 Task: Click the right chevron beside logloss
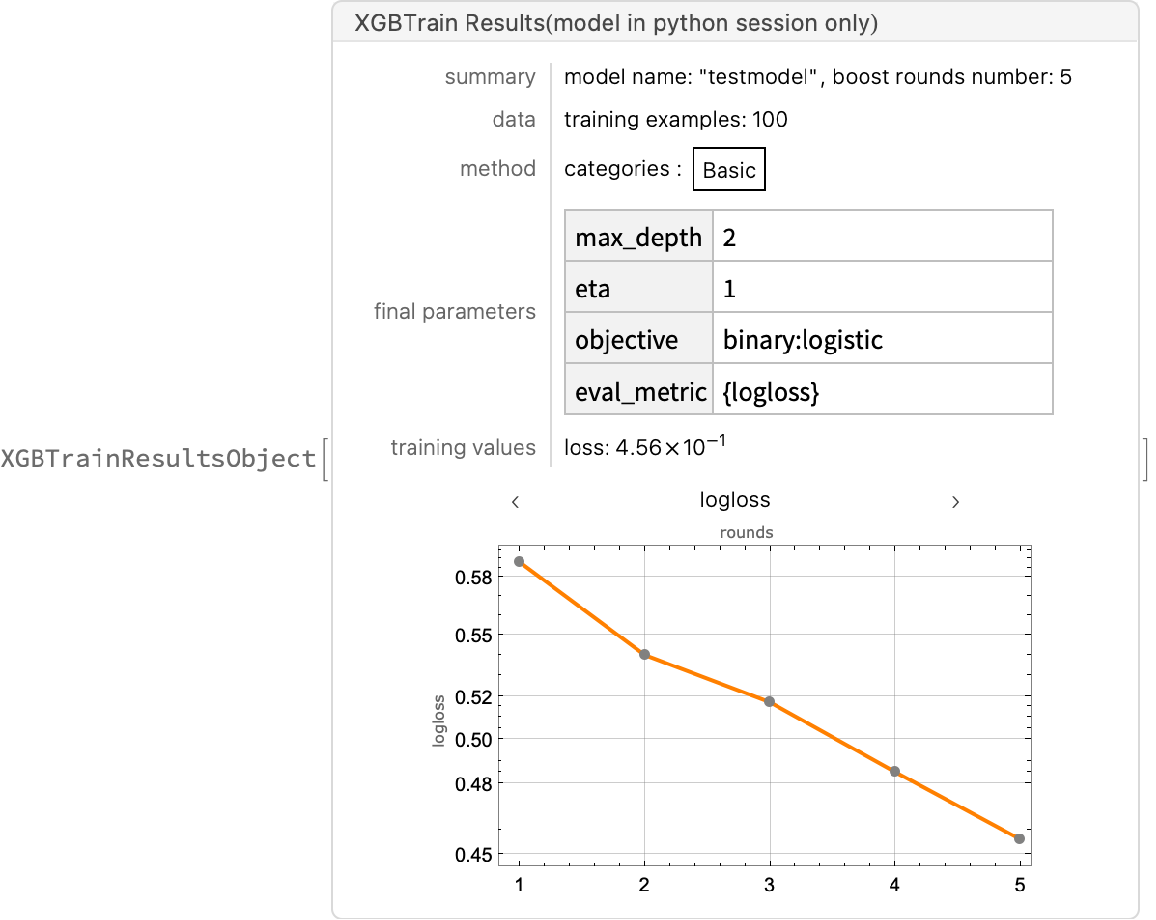955,502
